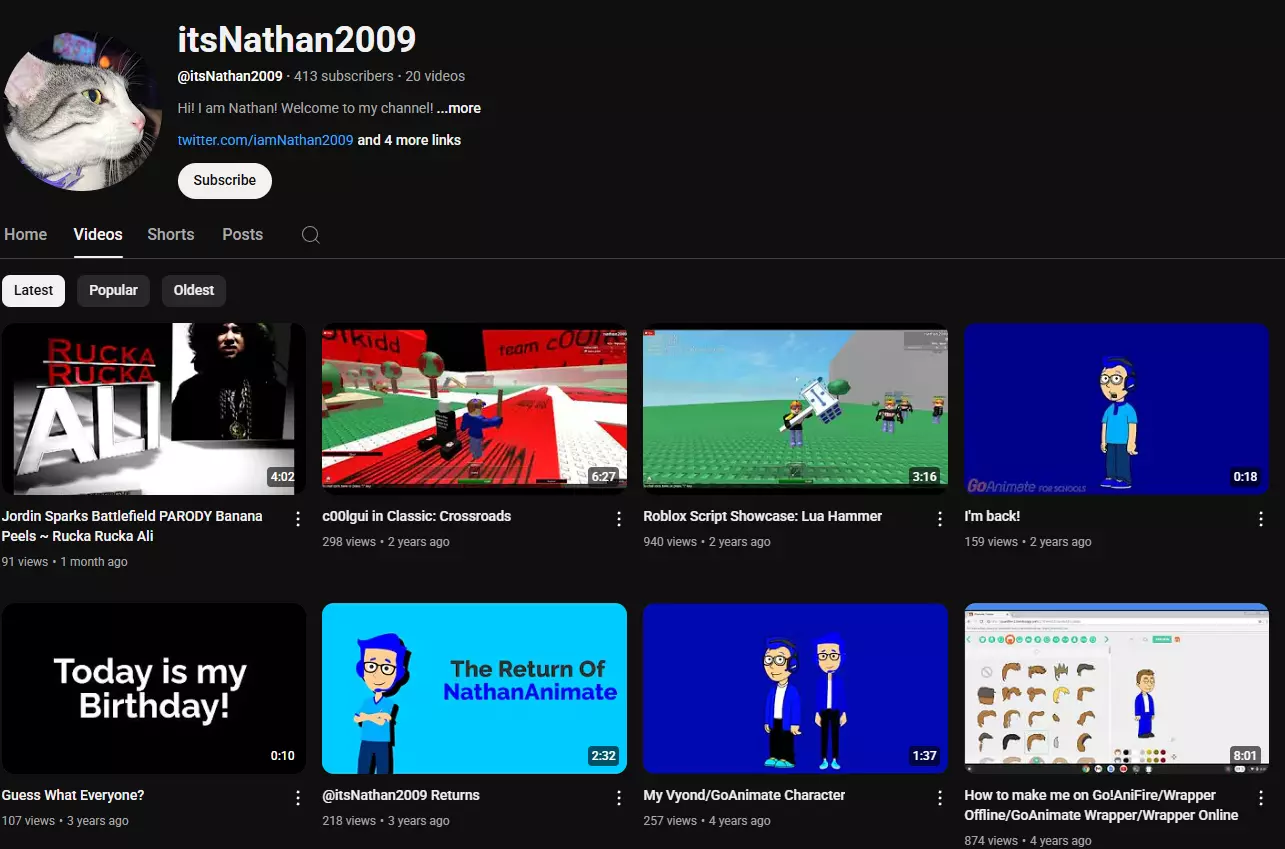Image resolution: width=1285 pixels, height=849 pixels.
Task: Play the red c00lkidd Roblox thumbnail video
Action: pyautogui.click(x=475, y=409)
